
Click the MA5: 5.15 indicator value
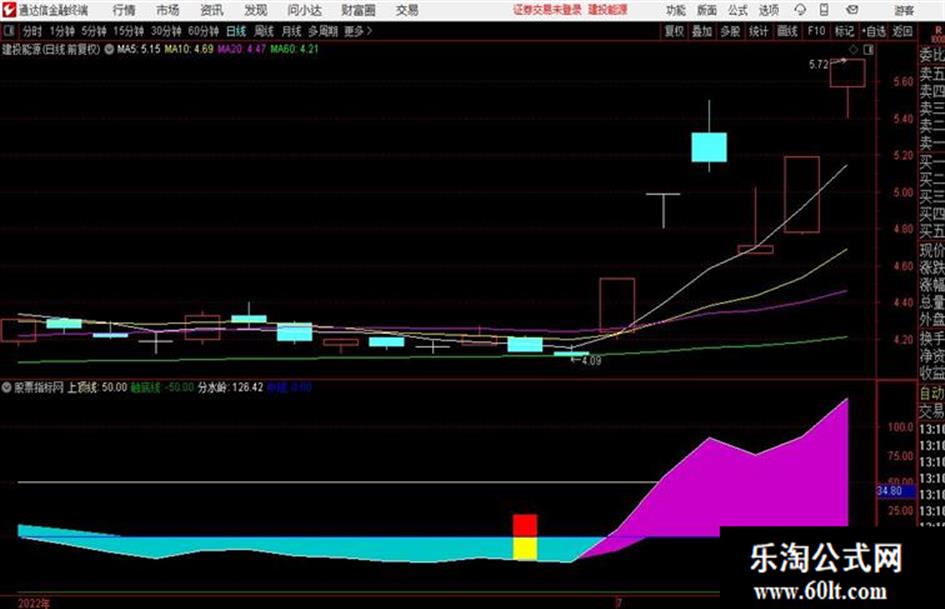(x=139, y=49)
